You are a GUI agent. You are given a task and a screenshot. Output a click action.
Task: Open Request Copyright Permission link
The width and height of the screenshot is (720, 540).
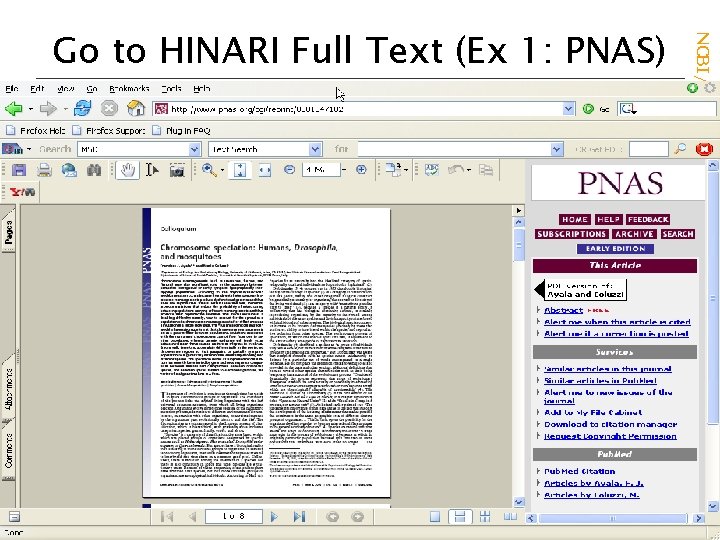point(610,436)
